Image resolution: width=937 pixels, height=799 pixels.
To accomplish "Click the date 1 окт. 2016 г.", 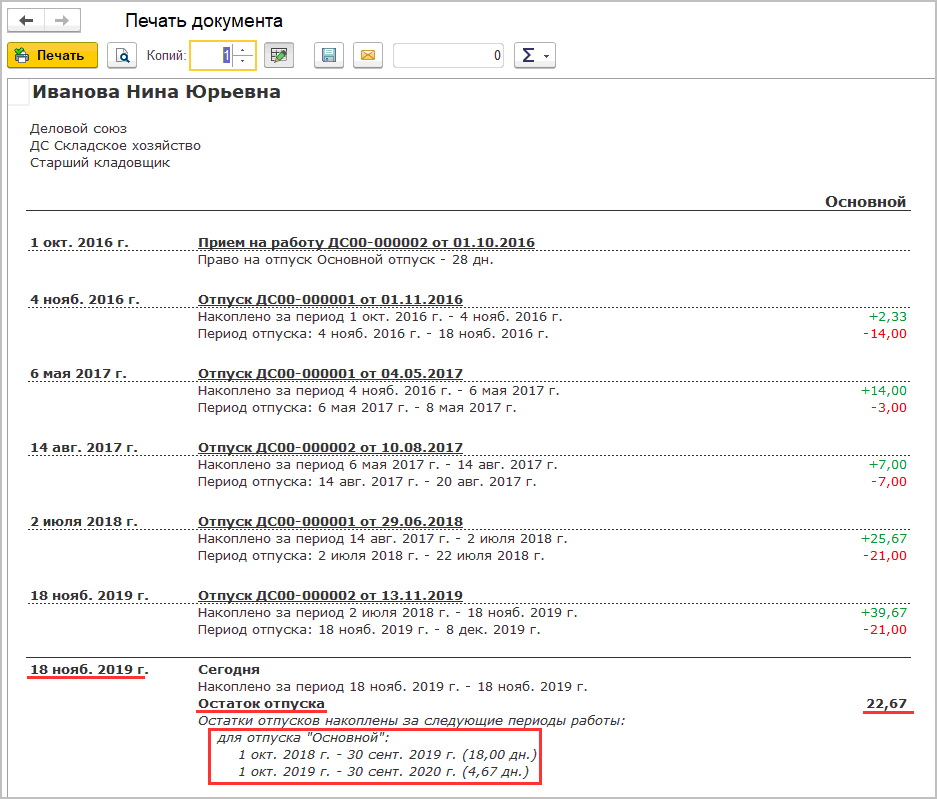I will [x=79, y=243].
